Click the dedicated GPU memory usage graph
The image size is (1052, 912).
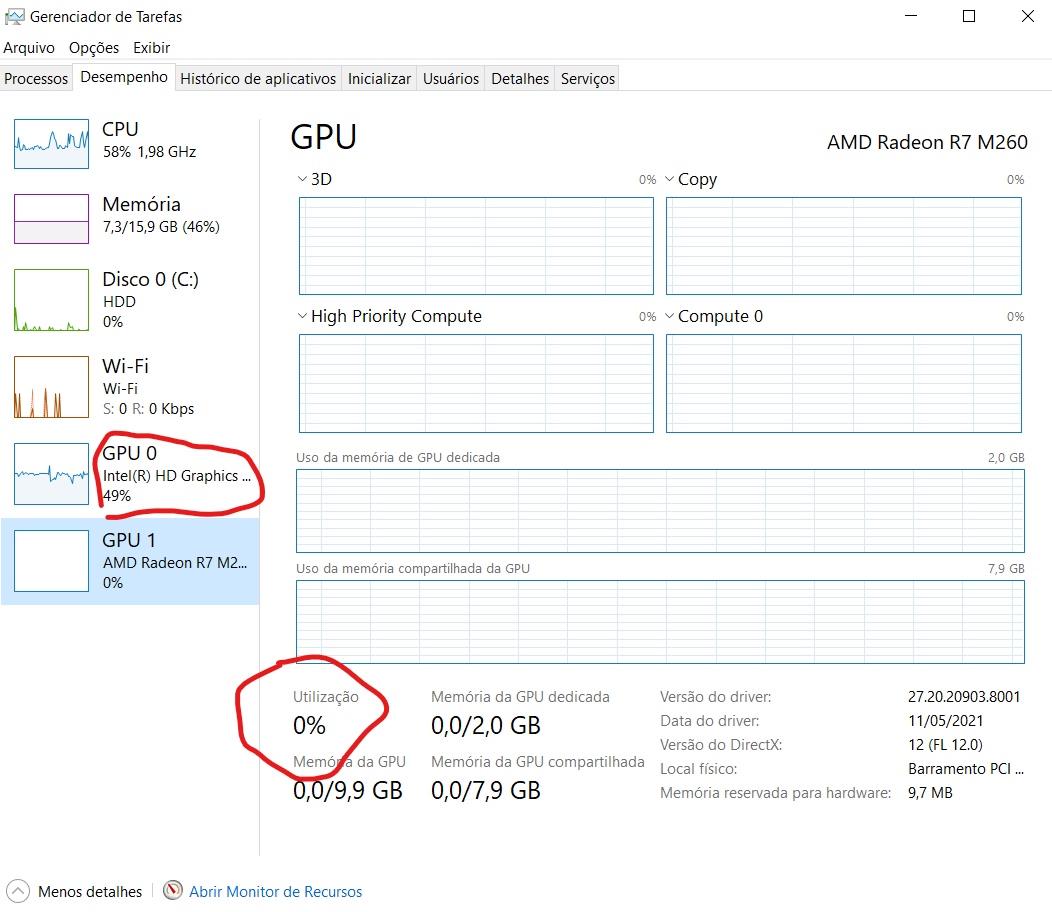point(660,511)
